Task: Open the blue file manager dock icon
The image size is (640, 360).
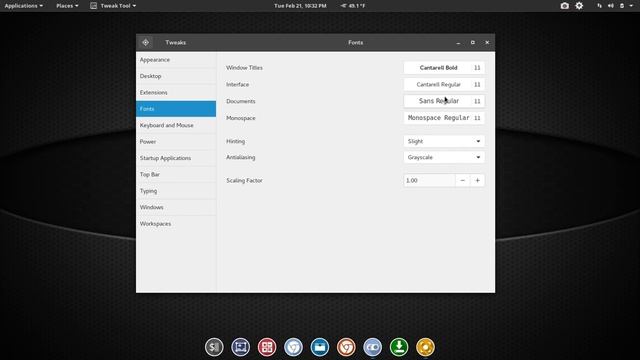Action: tap(320, 347)
